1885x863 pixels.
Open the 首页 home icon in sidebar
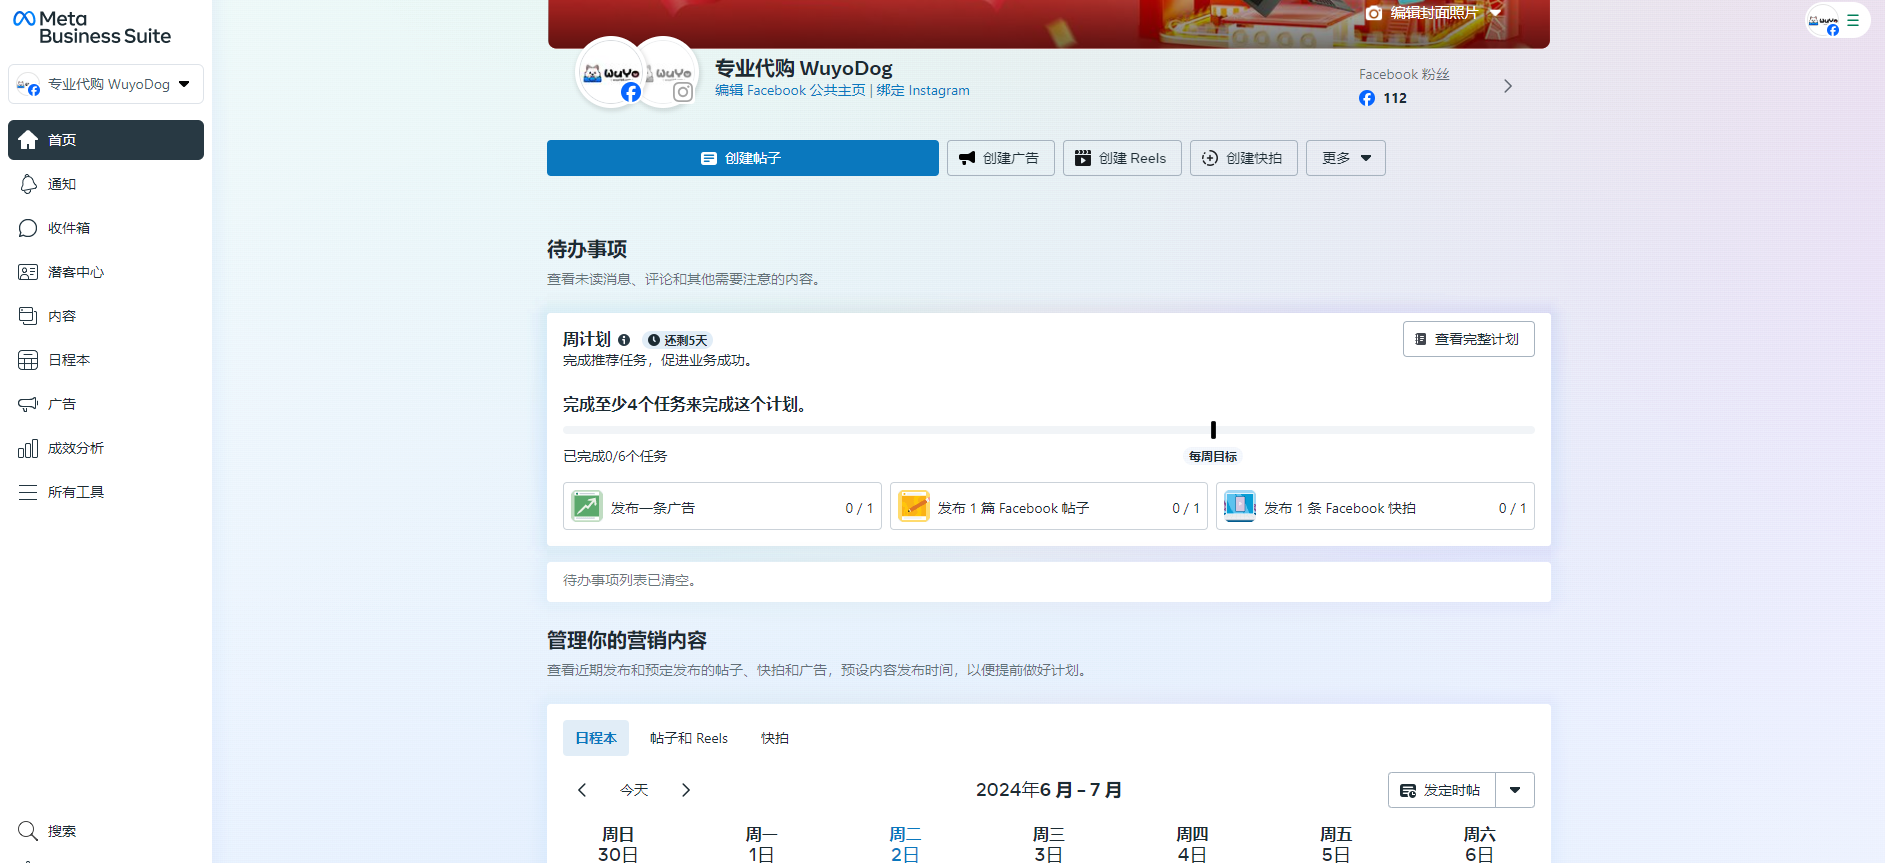(28, 140)
